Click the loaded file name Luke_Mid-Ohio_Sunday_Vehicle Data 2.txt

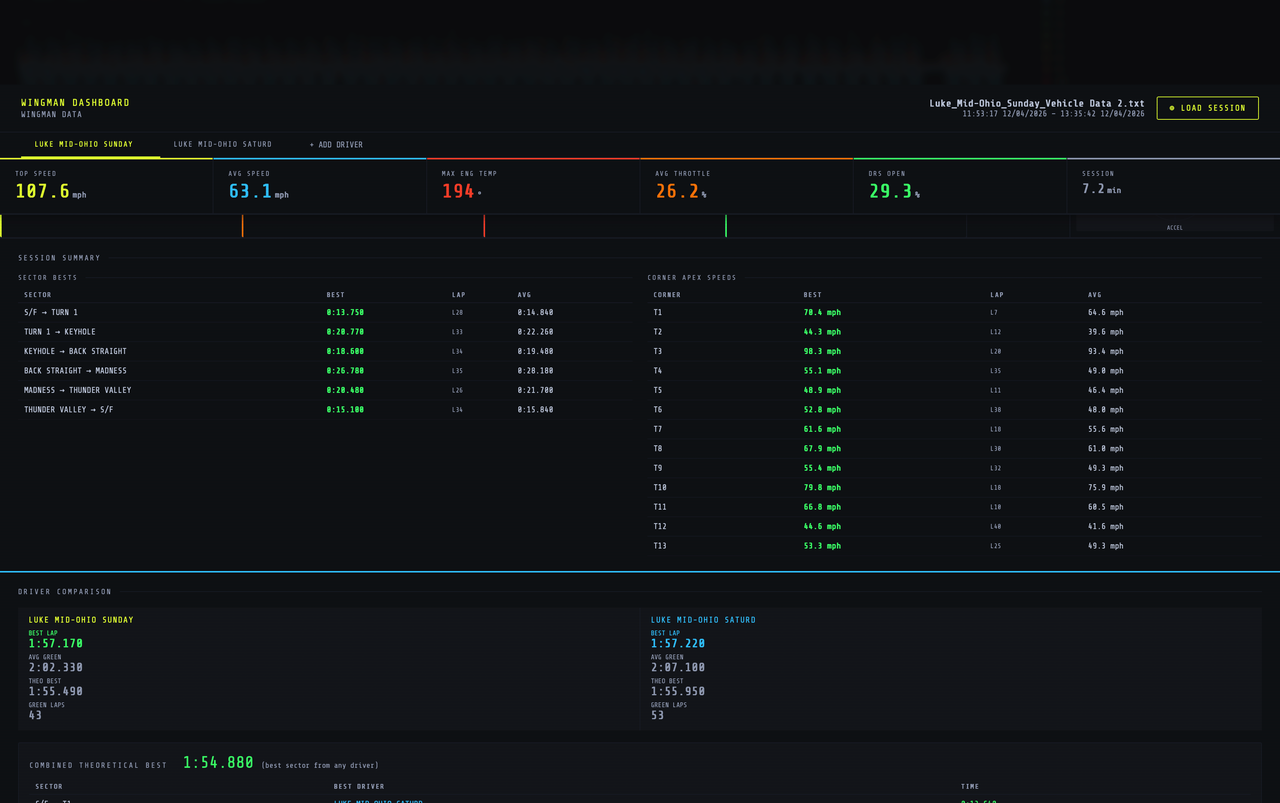coord(1037,103)
